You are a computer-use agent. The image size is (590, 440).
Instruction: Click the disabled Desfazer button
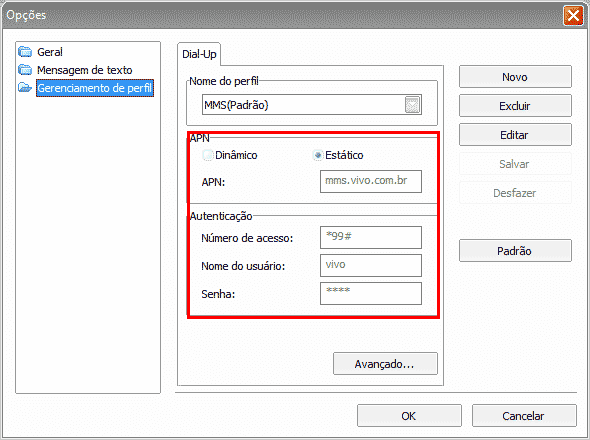pyautogui.click(x=515, y=193)
